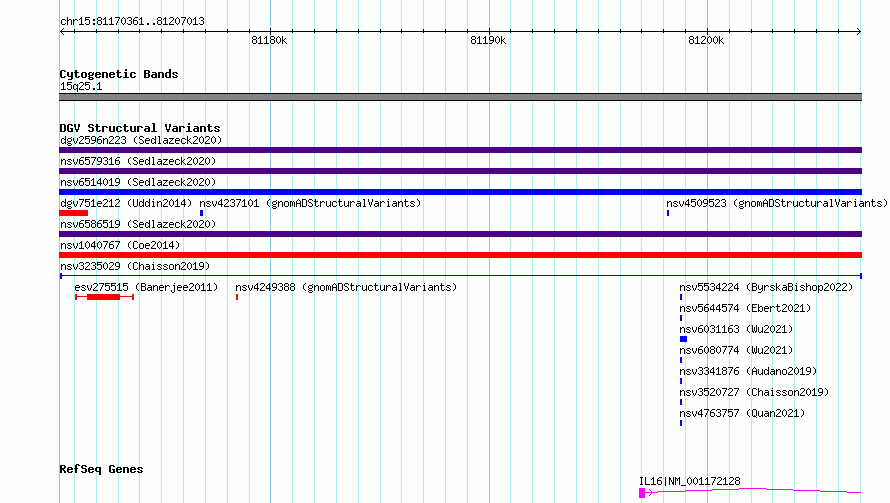The height and width of the screenshot is (503, 890).
Task: Open variant nsv6031163 (Wu2021) label
Action: (736, 329)
